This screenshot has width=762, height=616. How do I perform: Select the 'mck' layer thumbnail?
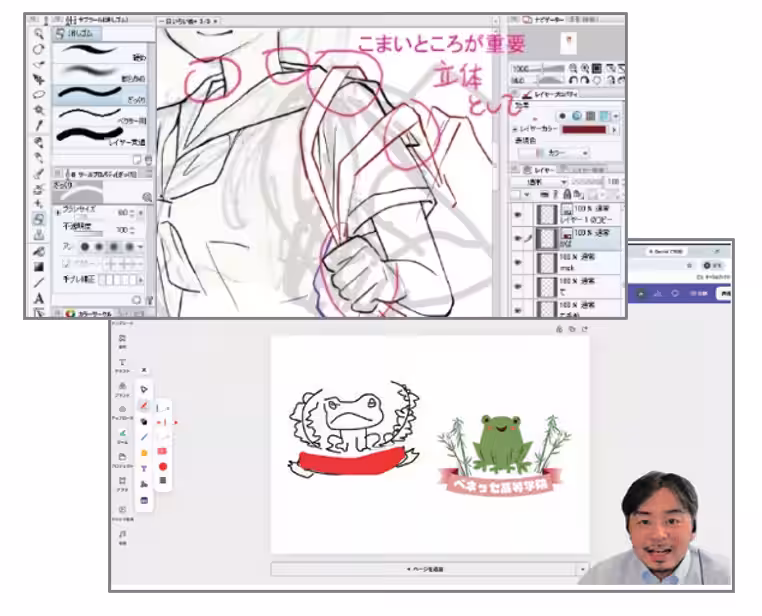point(546,262)
